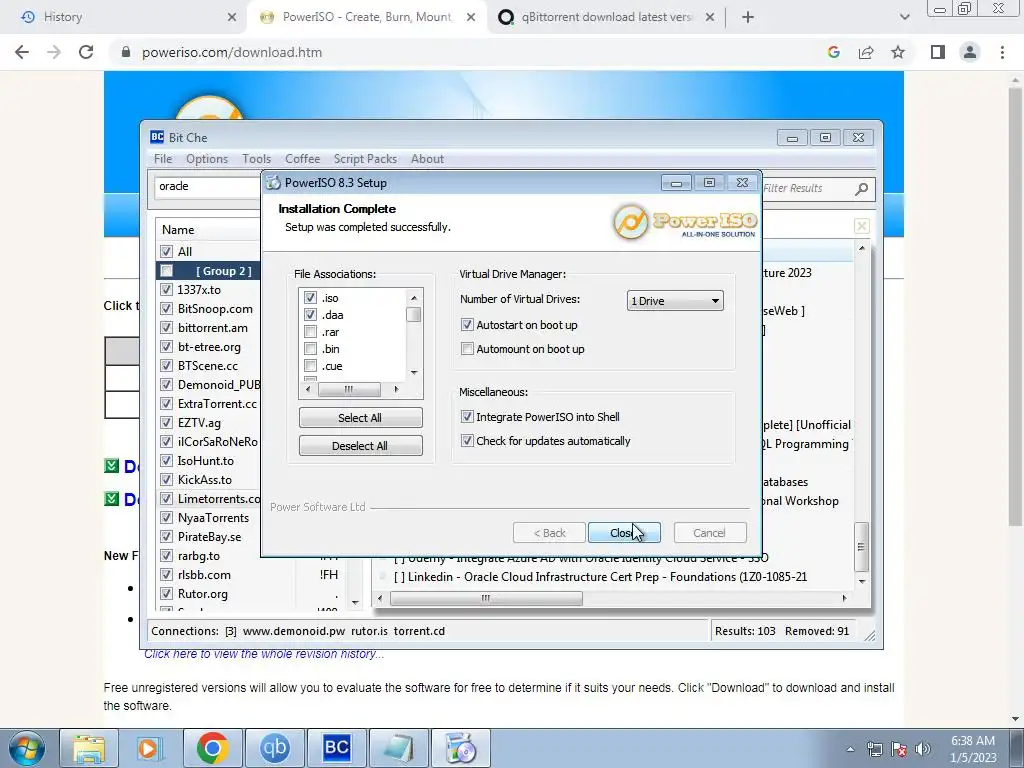Open Chrome three-dot menu
The width and height of the screenshot is (1024, 768).
click(1002, 52)
